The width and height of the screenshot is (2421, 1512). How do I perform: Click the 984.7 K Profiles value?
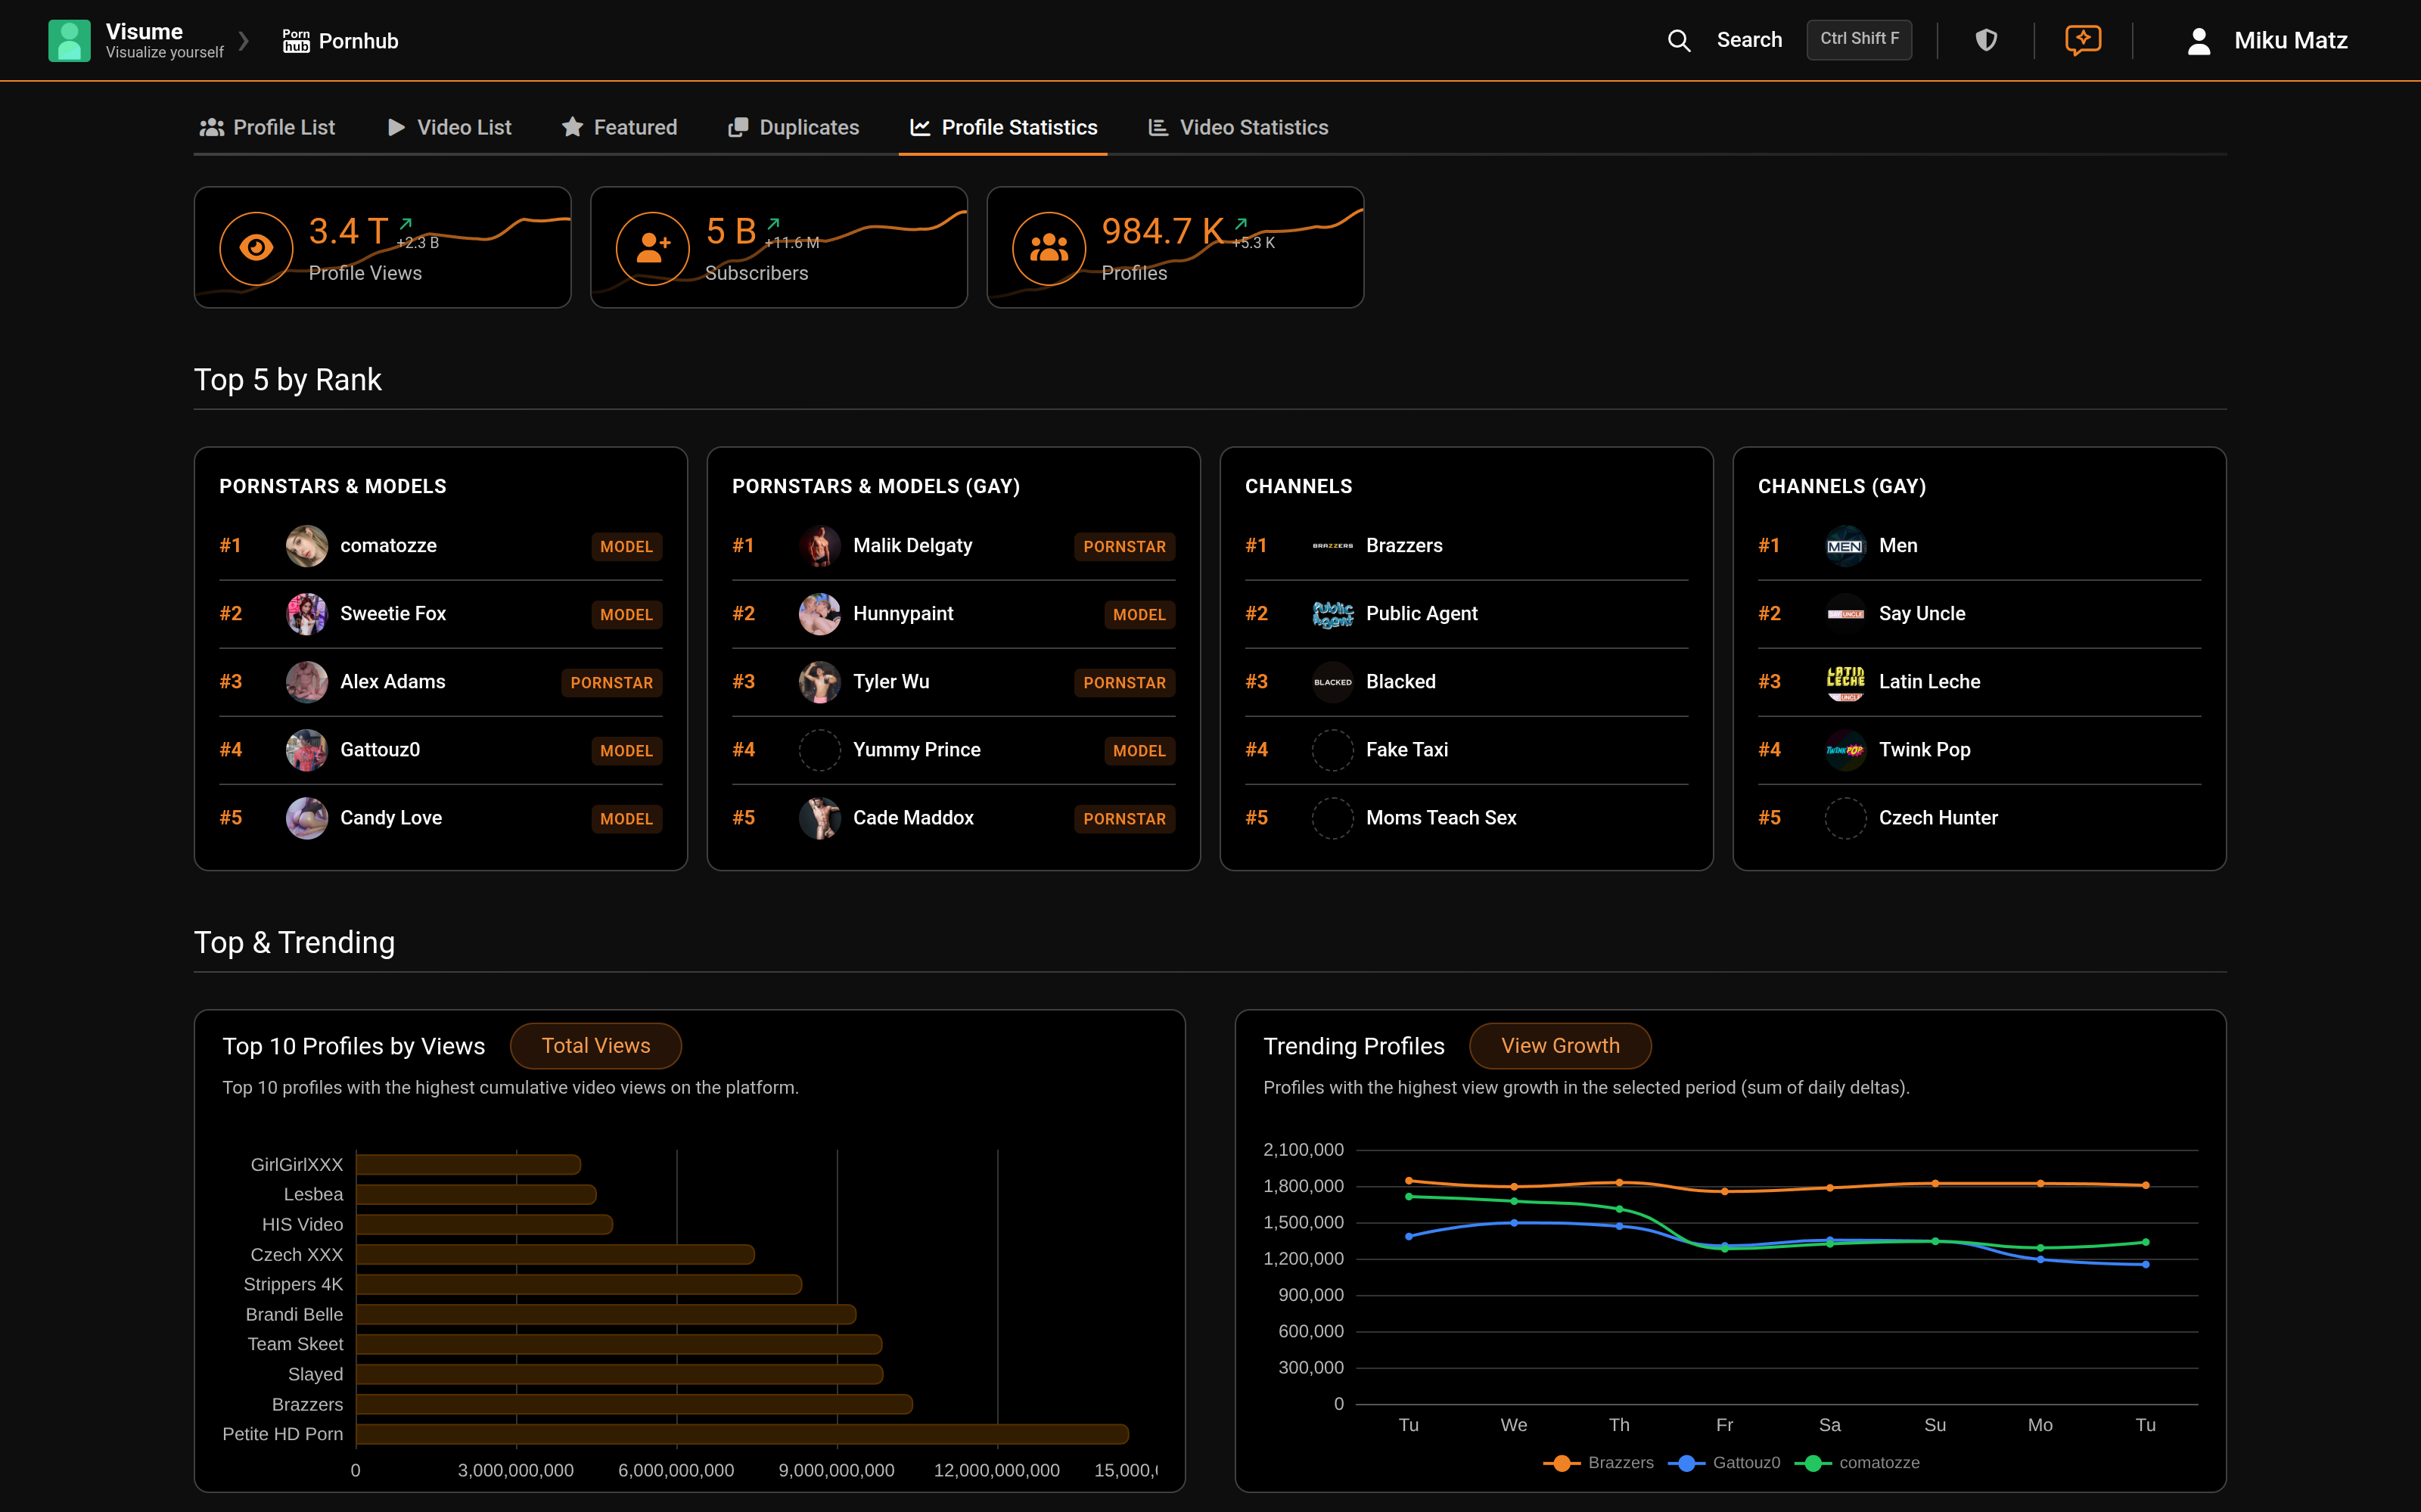1162,231
